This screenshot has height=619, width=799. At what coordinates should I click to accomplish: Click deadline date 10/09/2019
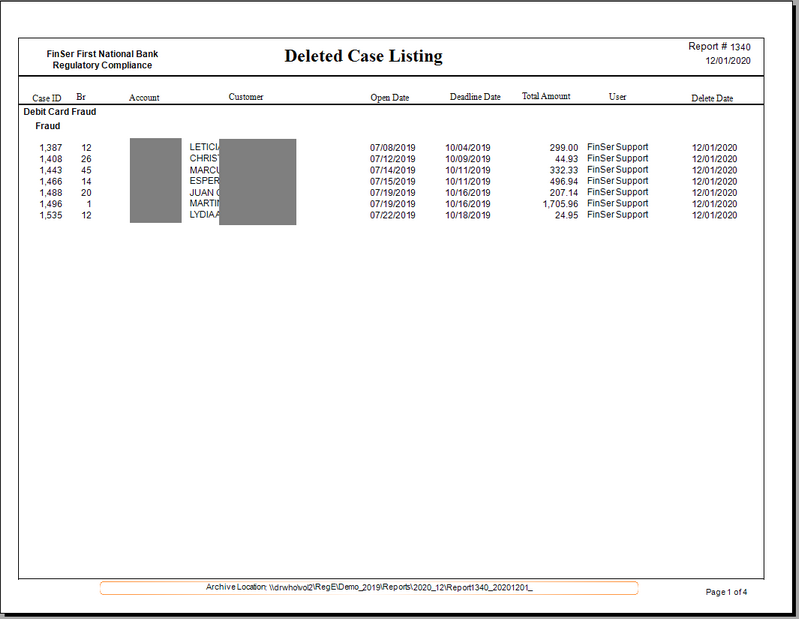tap(468, 159)
